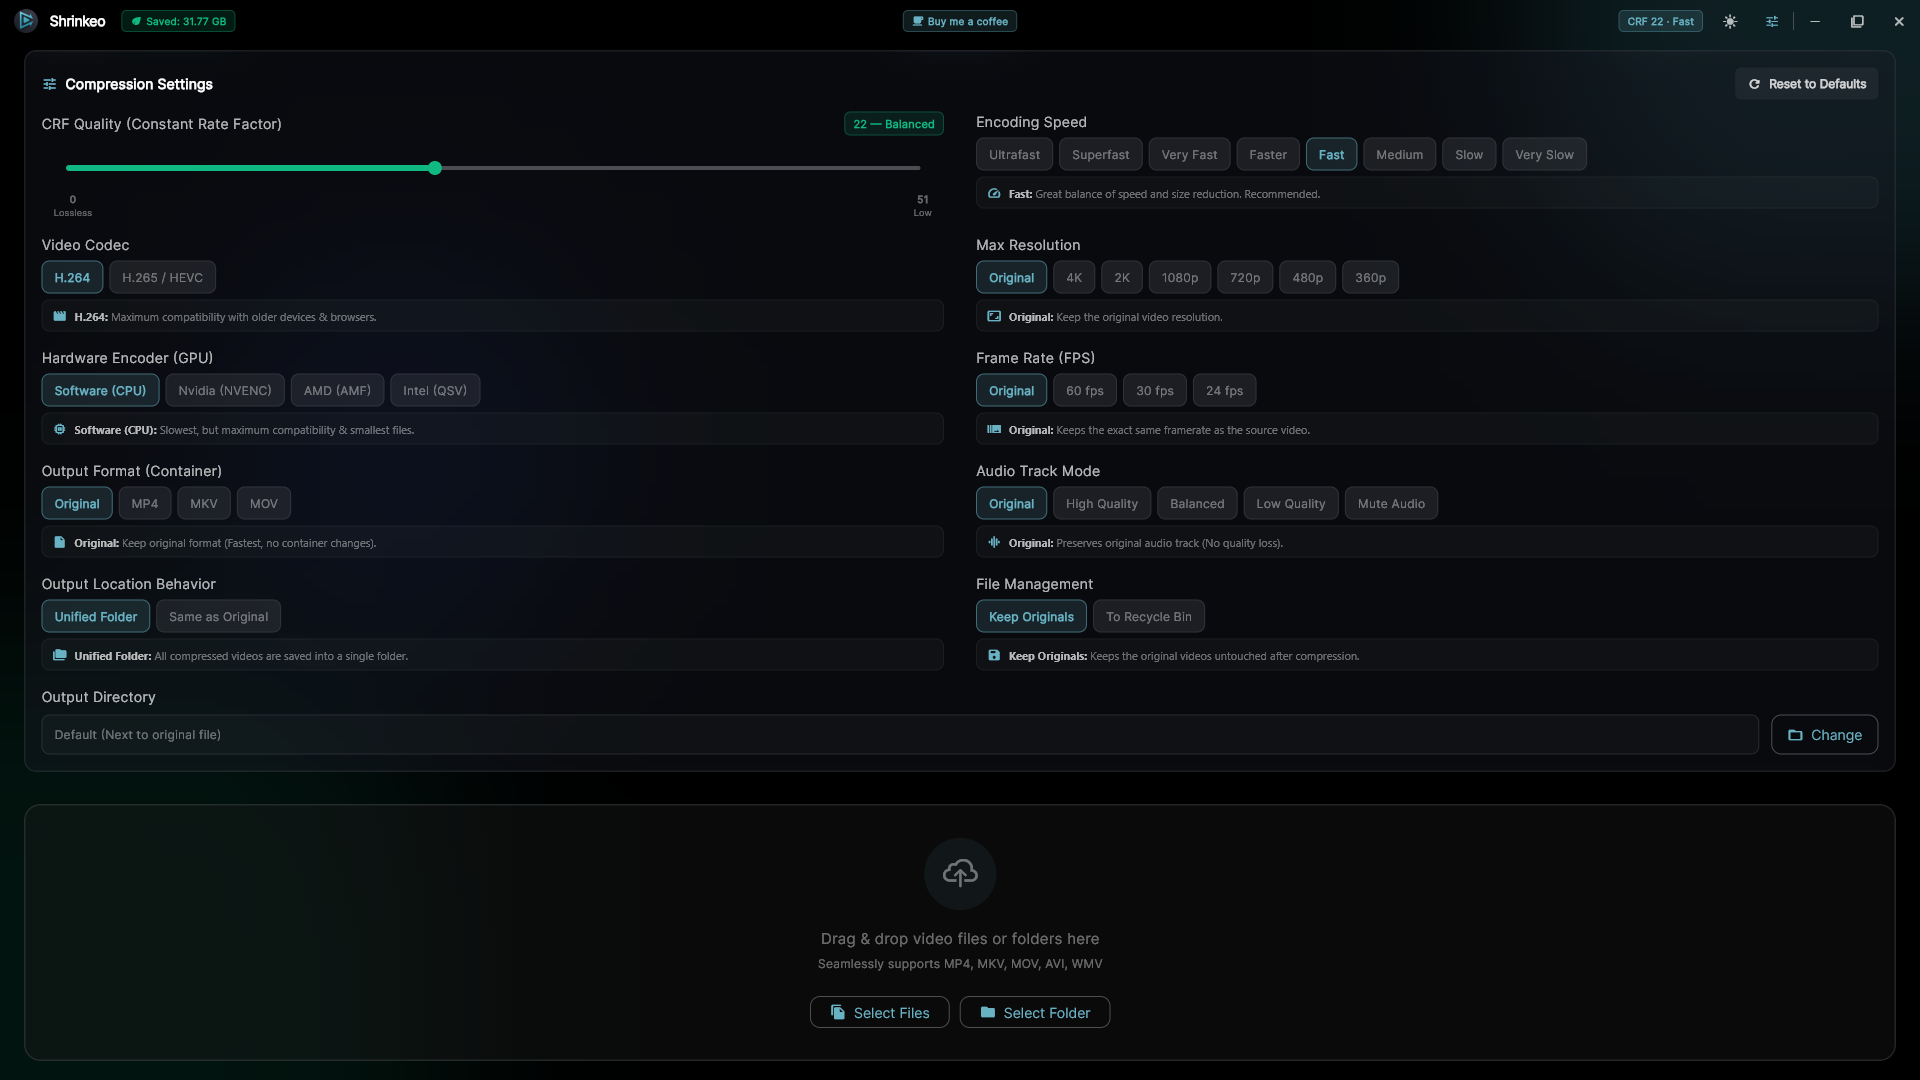Click Reset to Defaults button

[1807, 84]
